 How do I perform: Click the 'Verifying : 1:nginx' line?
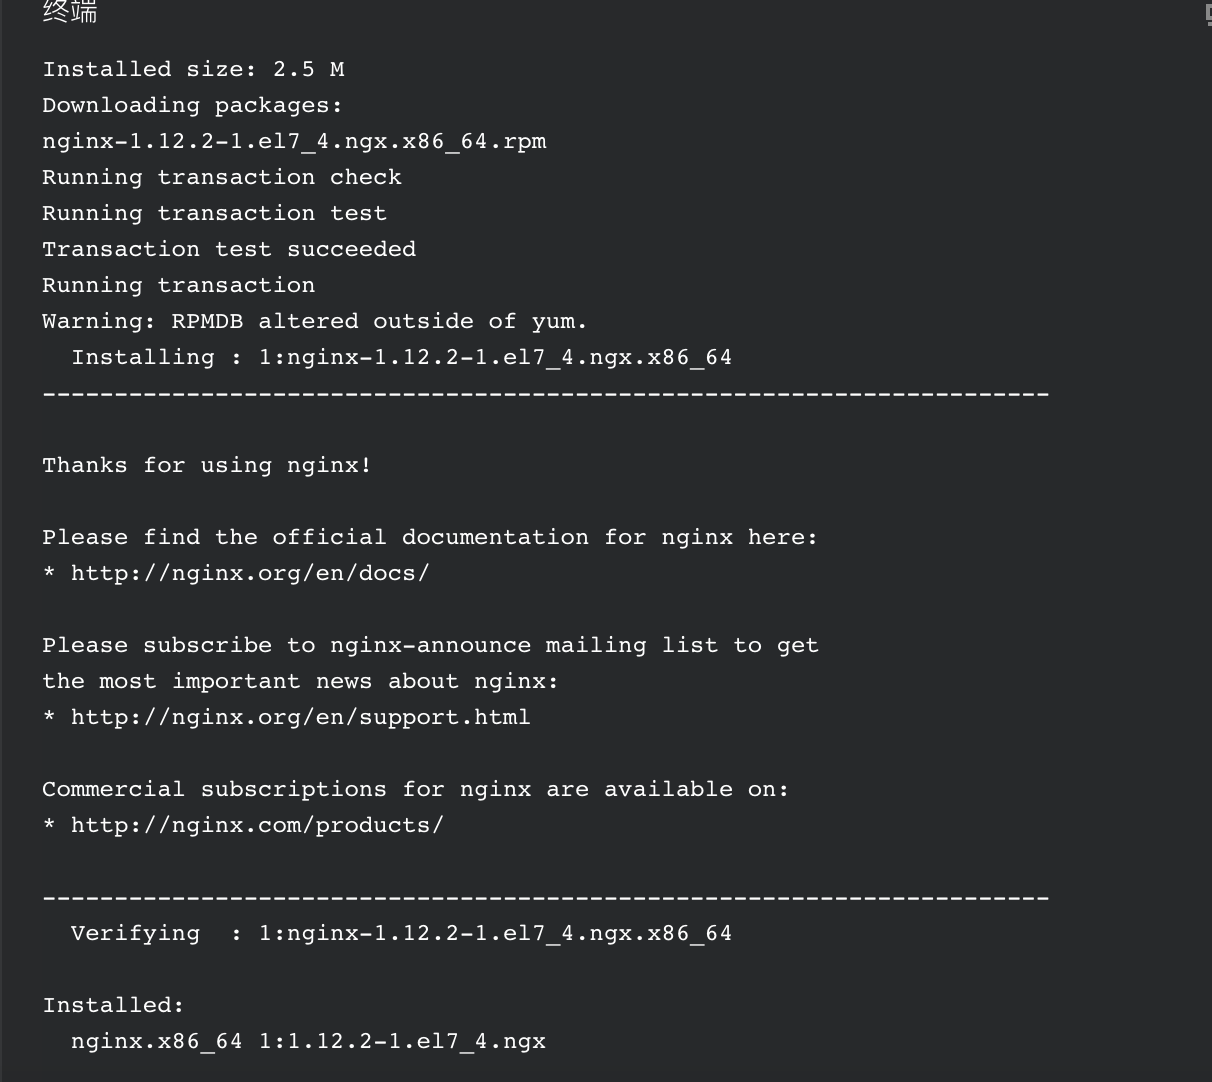401,933
